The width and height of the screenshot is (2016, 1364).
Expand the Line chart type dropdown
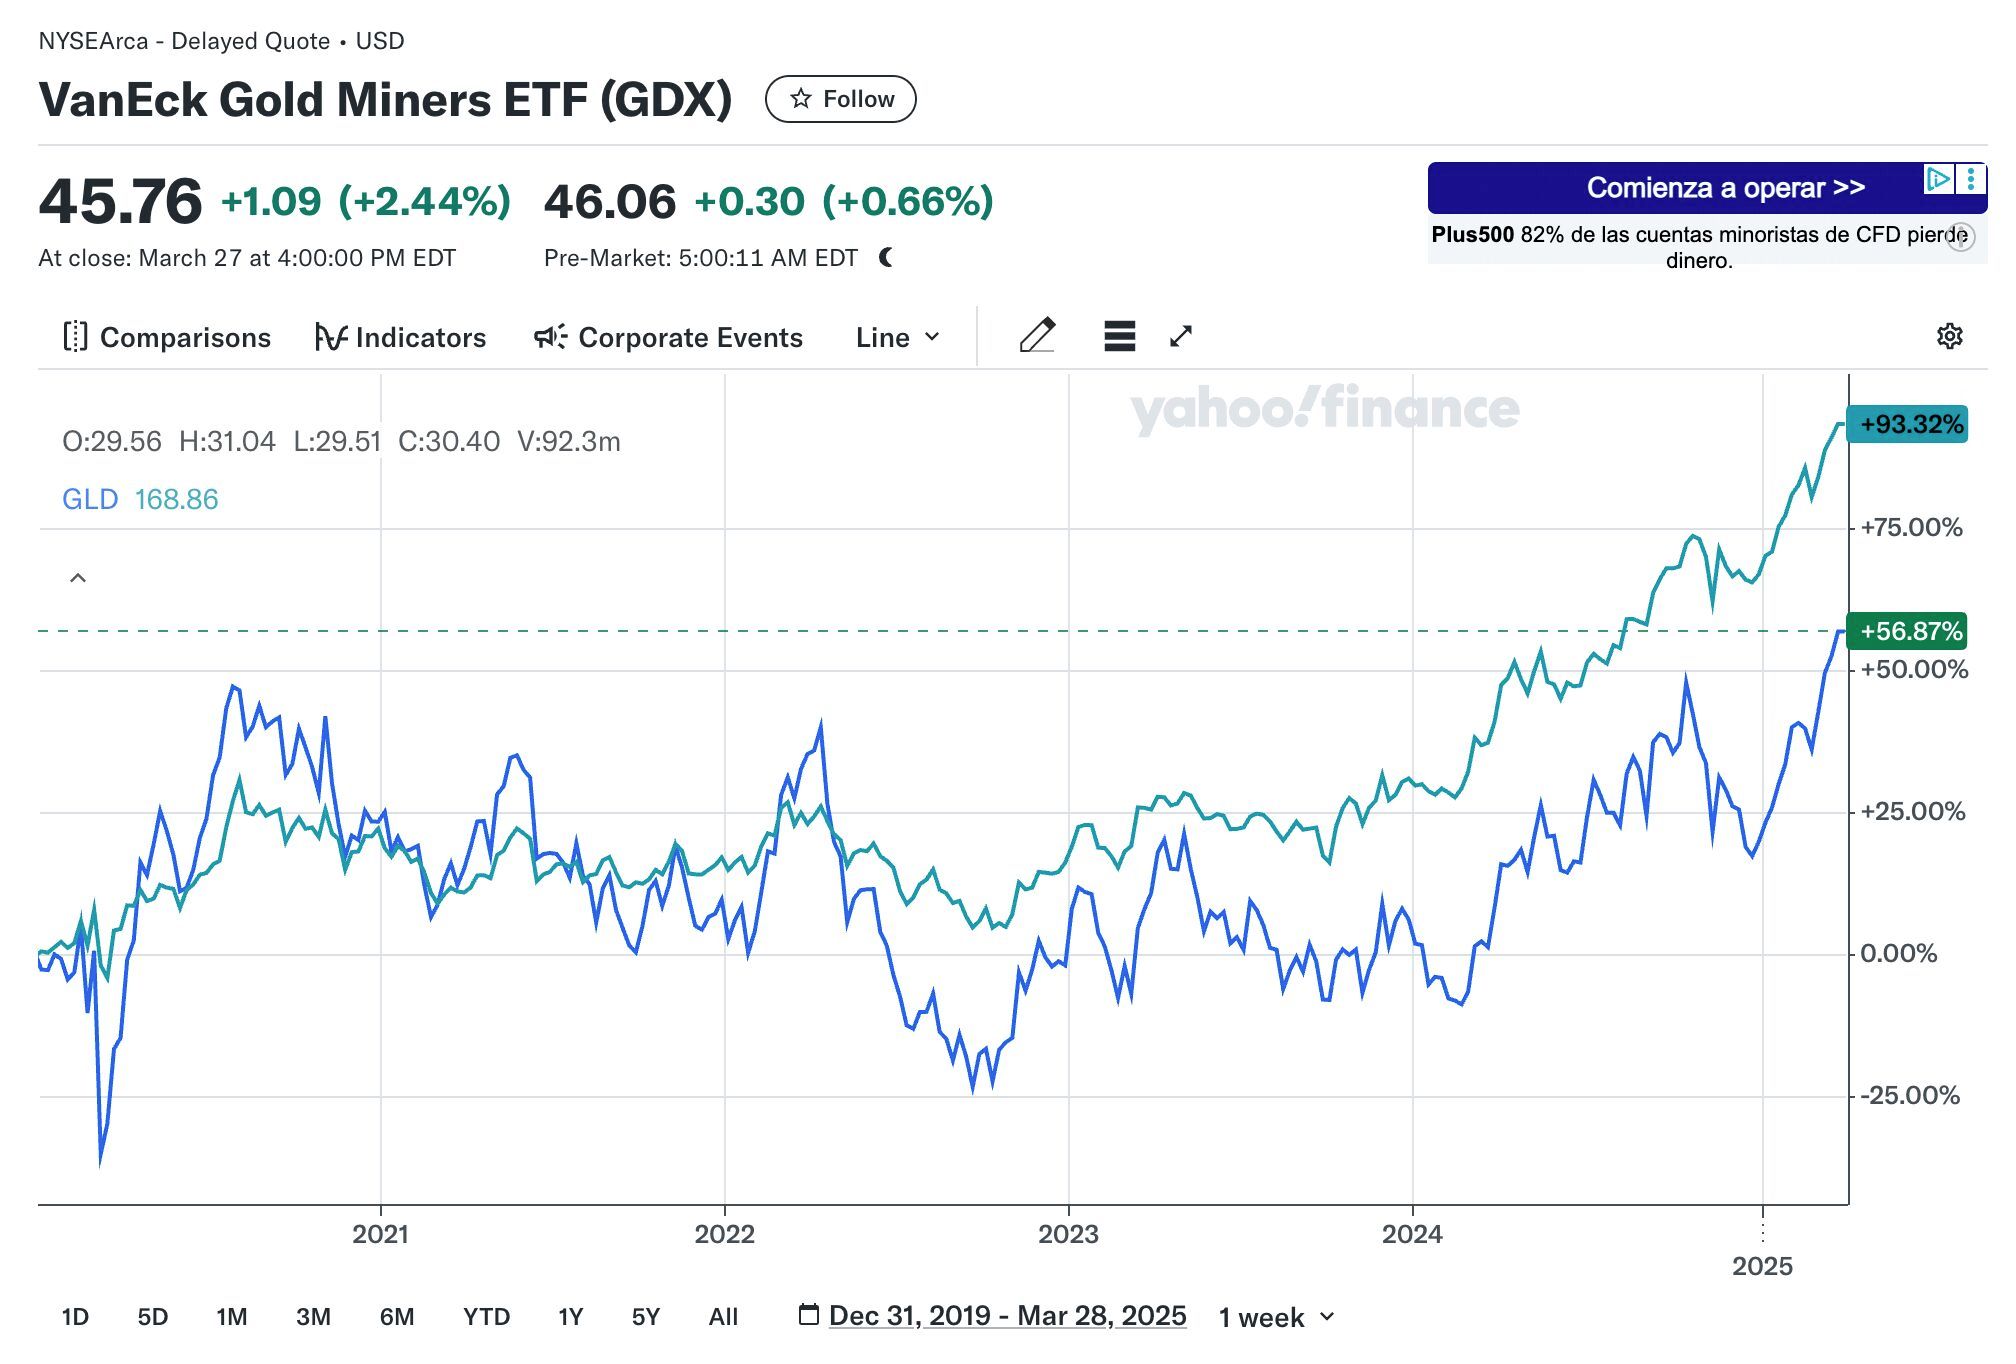pyautogui.click(x=897, y=337)
